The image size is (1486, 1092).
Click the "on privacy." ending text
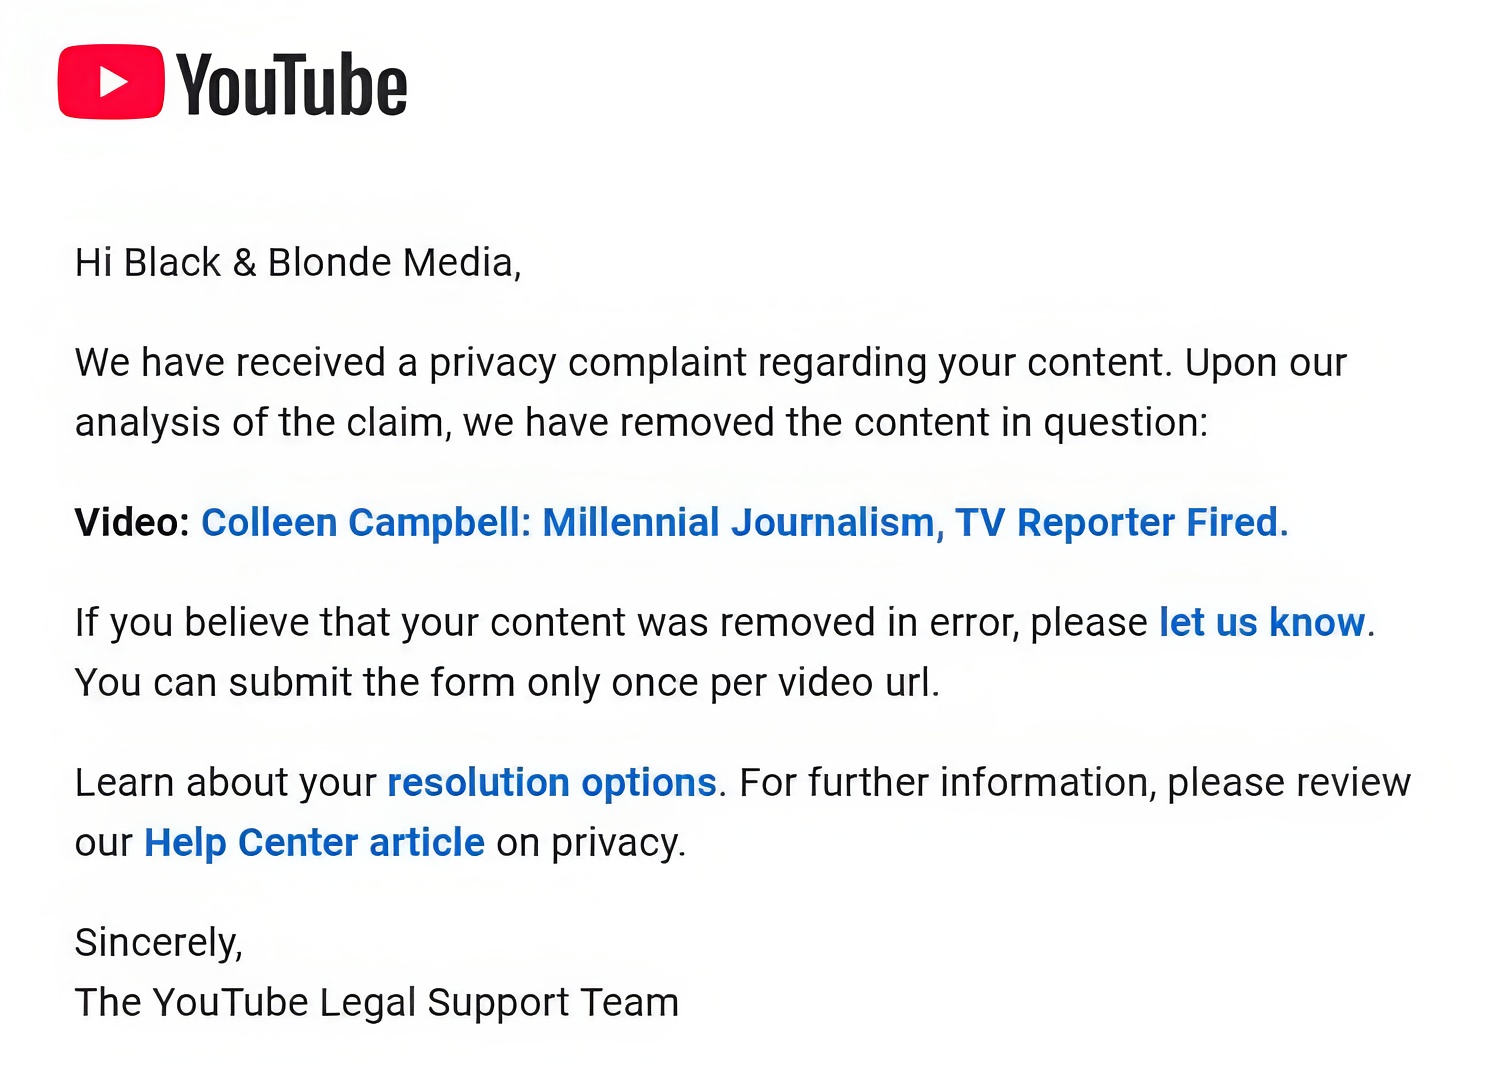tap(591, 843)
